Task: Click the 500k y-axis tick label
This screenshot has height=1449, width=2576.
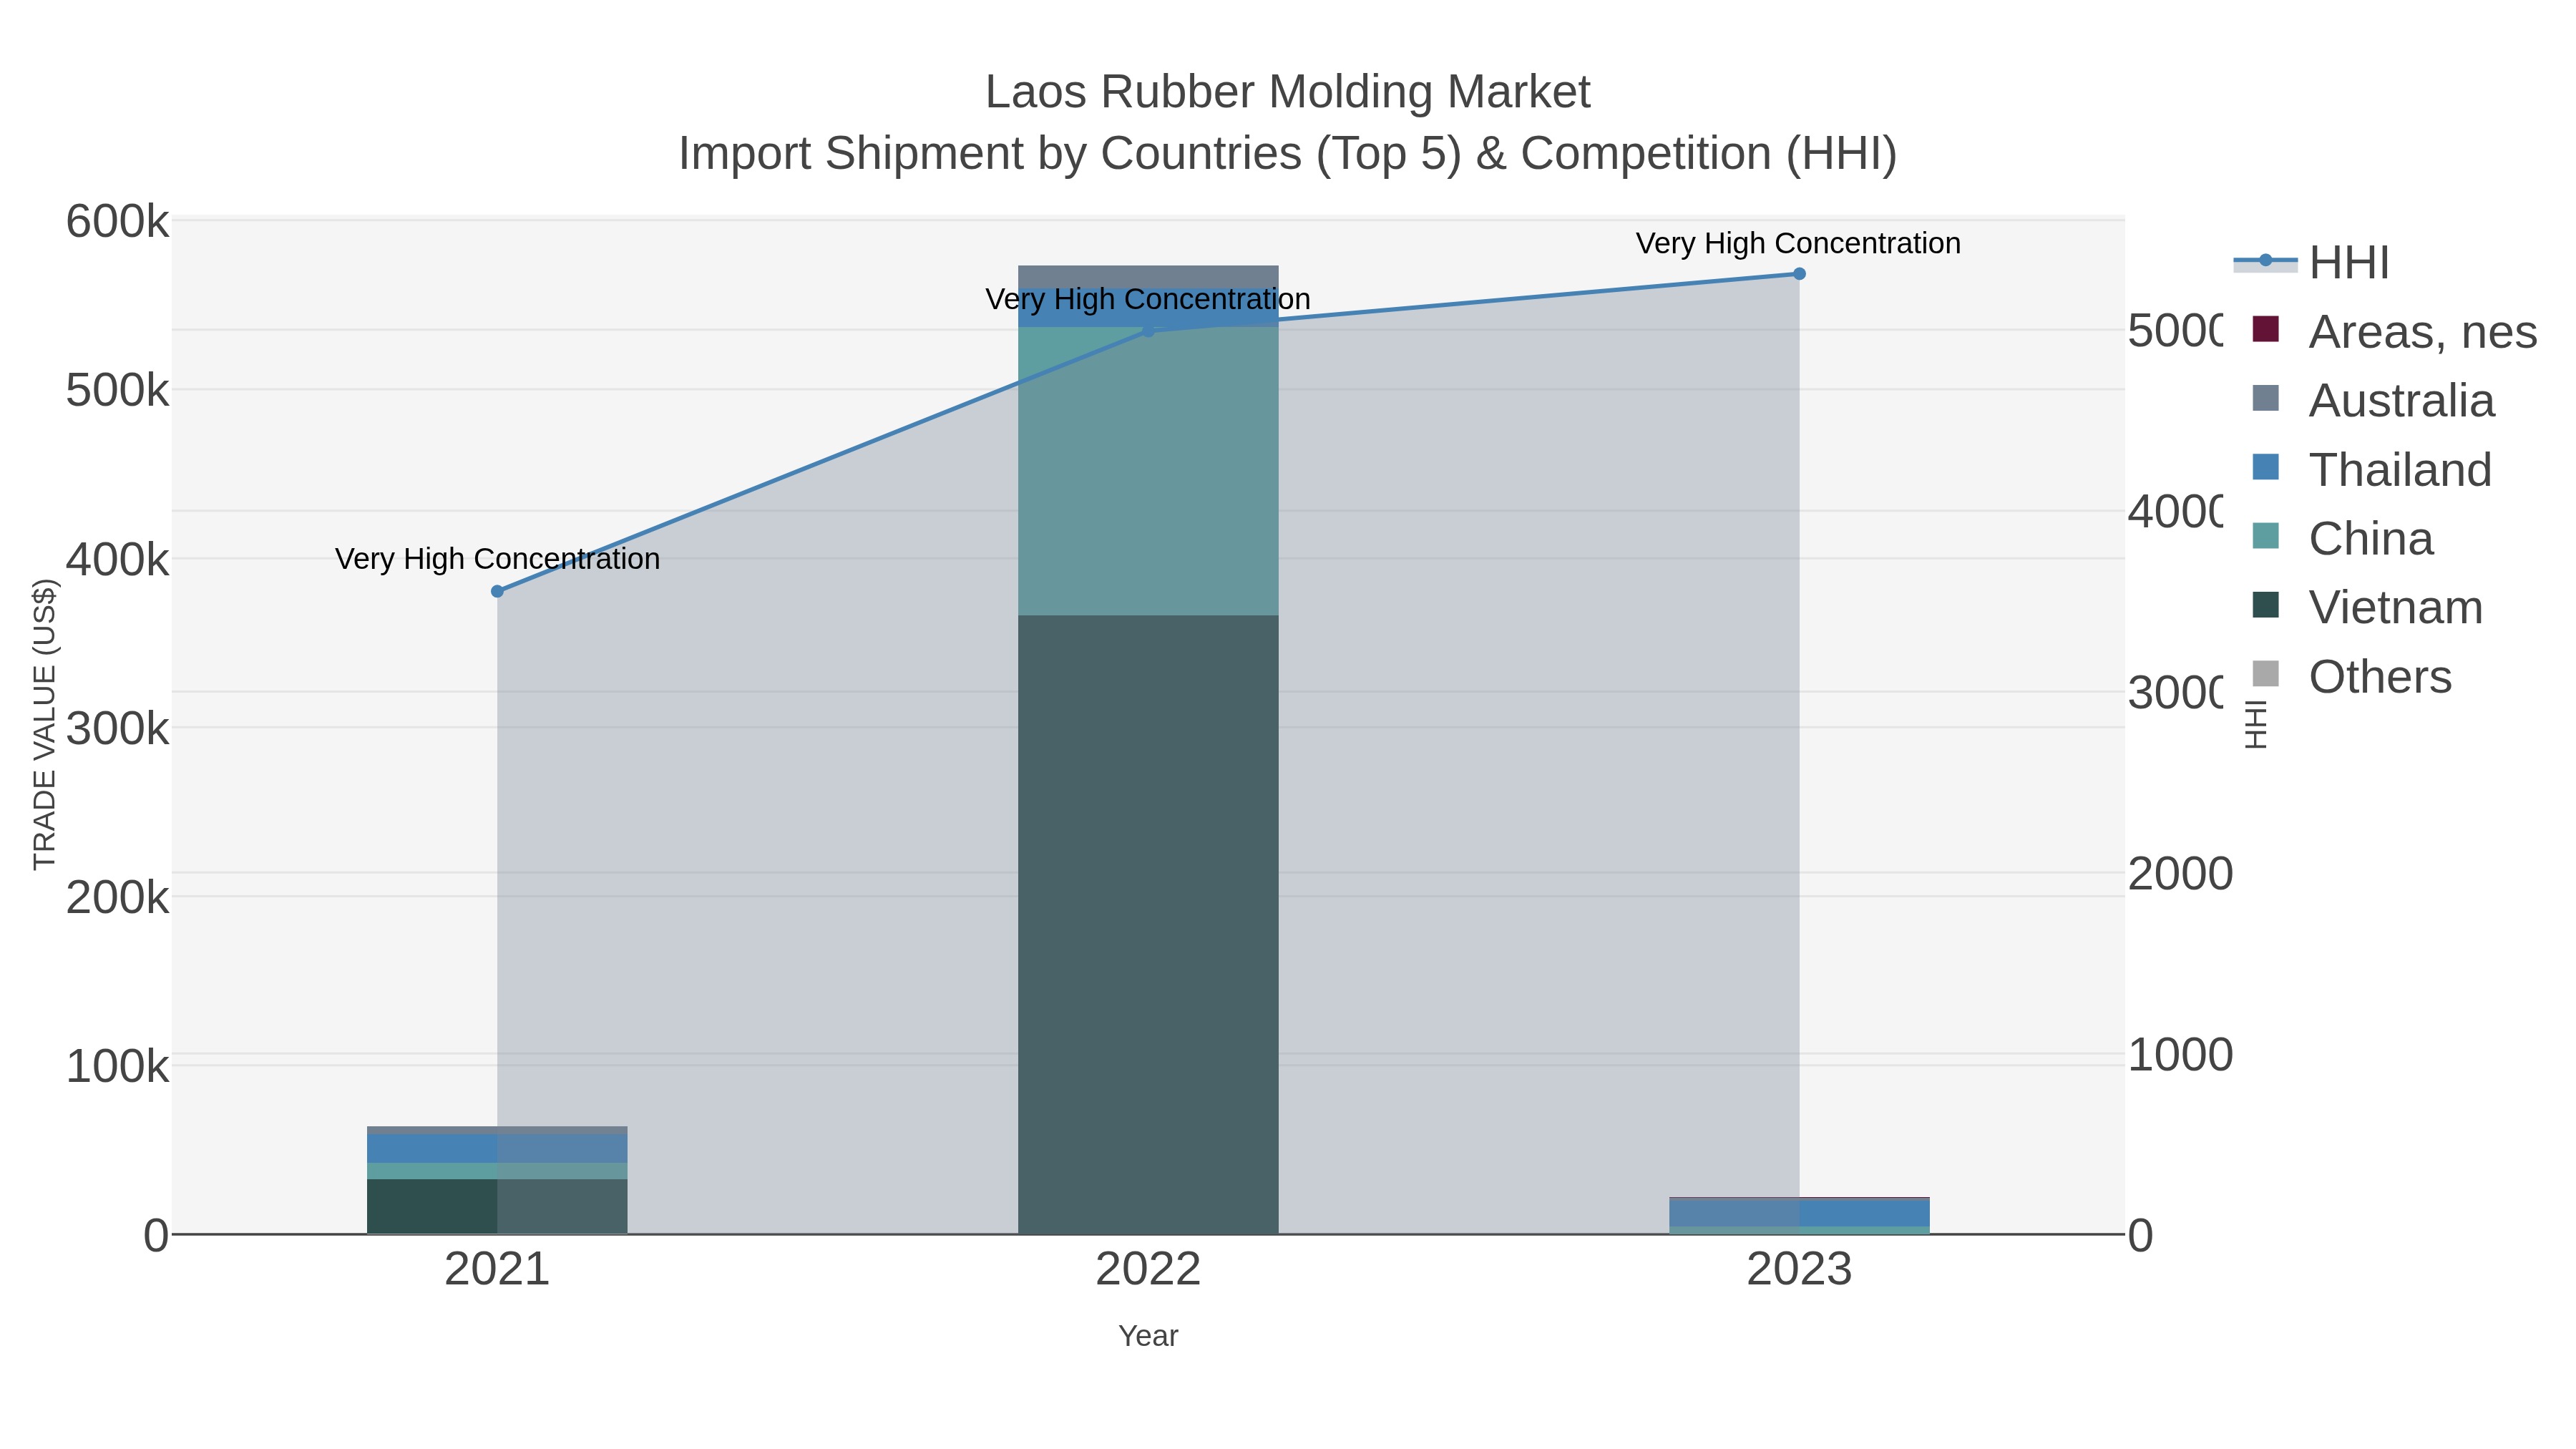Action: pyautogui.click(x=117, y=391)
